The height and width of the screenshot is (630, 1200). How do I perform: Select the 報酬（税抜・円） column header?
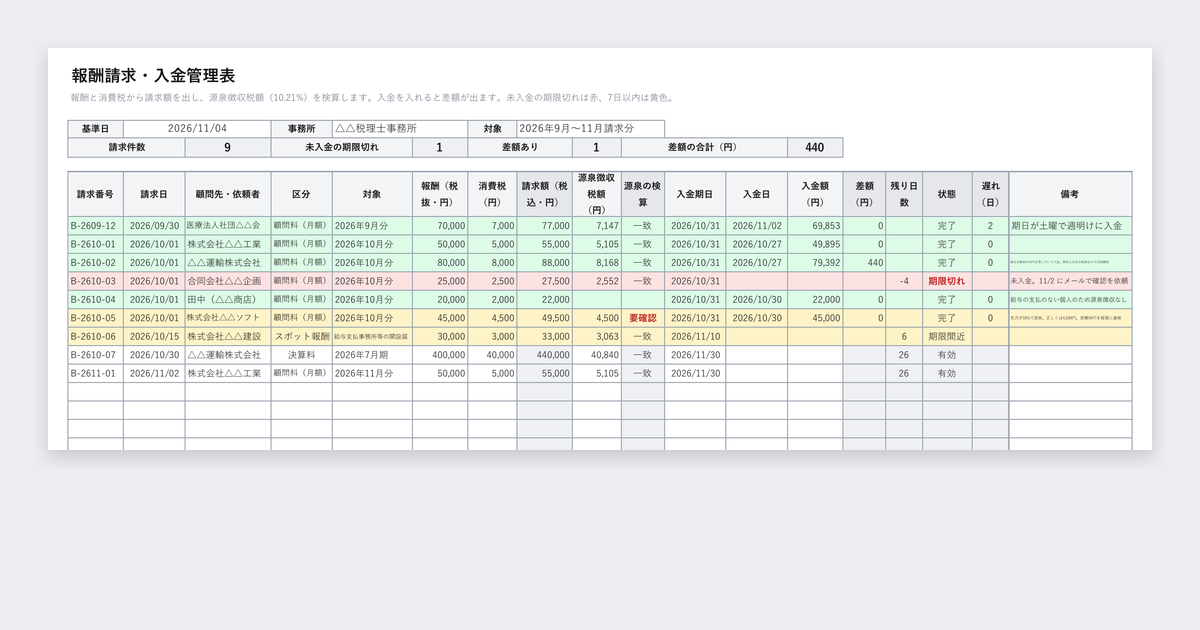(x=440, y=194)
